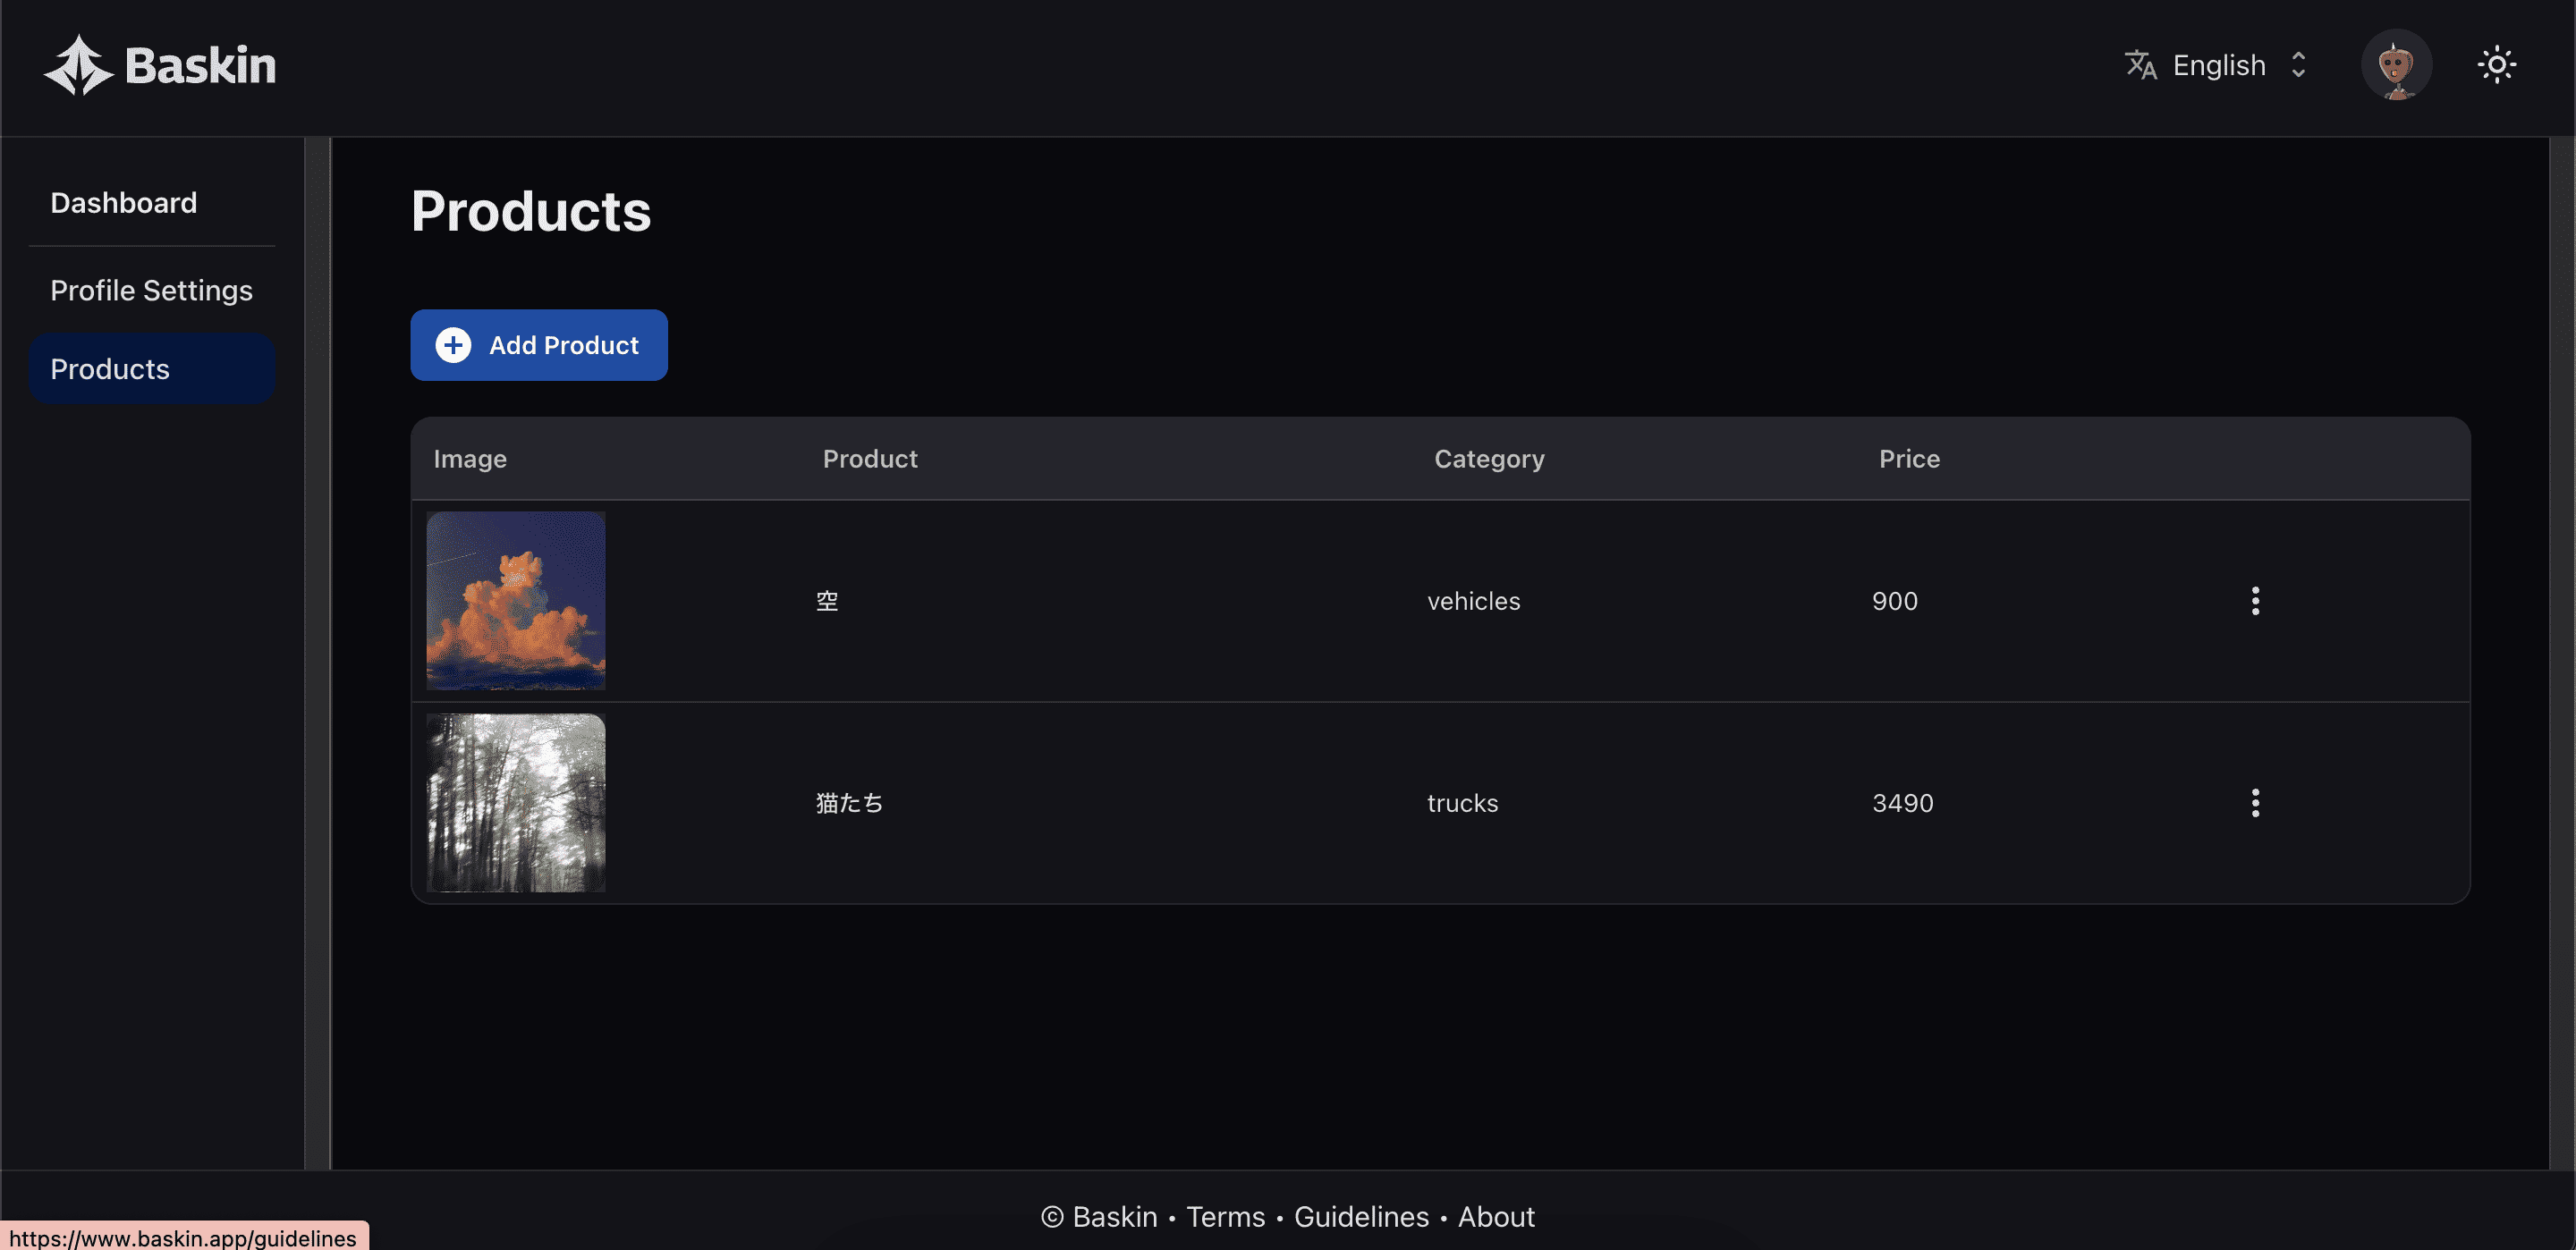Screen dimensions: 2576x1250
Task: Open options menu for 猫たち product
Action: pos(2255,803)
